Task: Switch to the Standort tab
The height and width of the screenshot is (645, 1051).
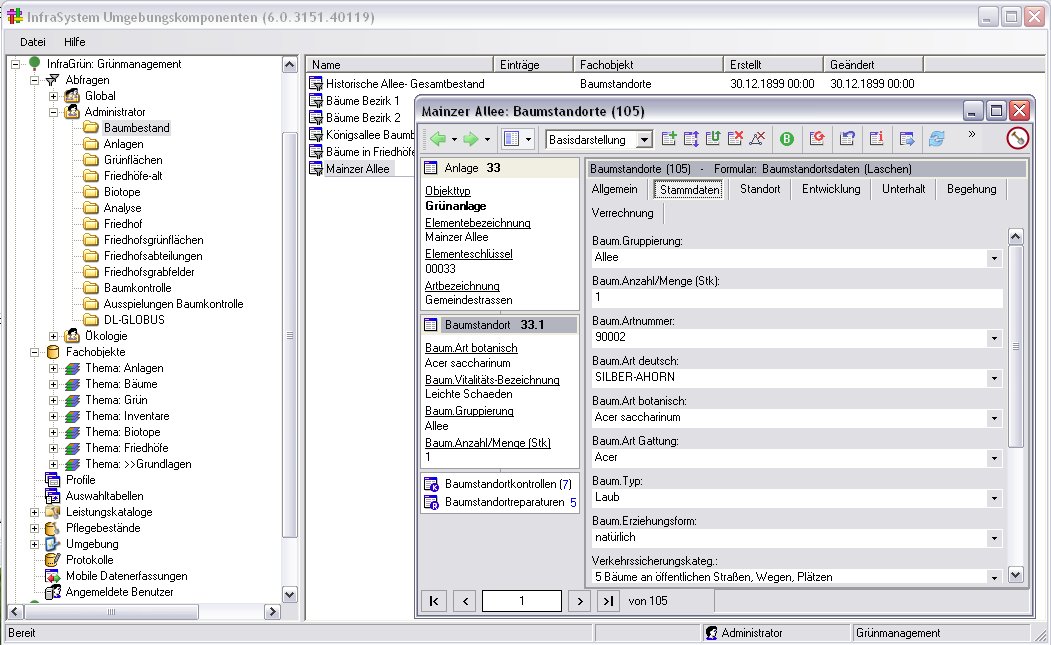Action: (x=759, y=189)
